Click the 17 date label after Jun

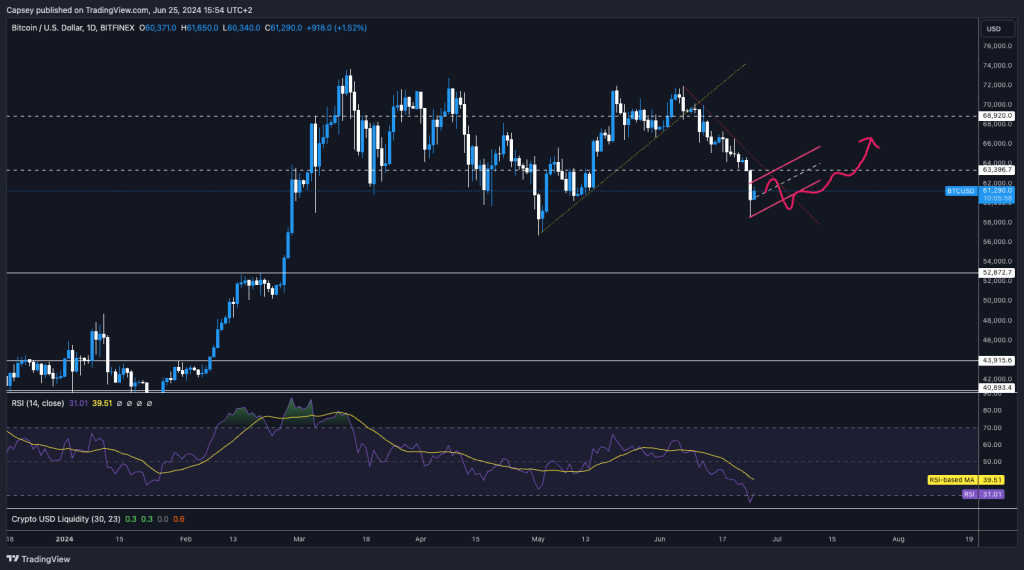click(x=722, y=539)
